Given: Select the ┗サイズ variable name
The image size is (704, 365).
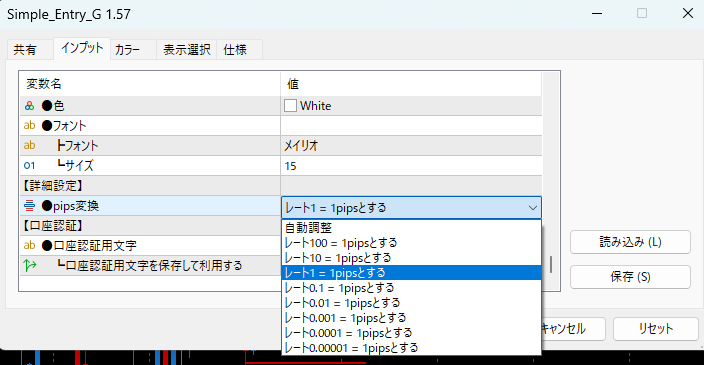Looking at the screenshot, I should point(75,166).
